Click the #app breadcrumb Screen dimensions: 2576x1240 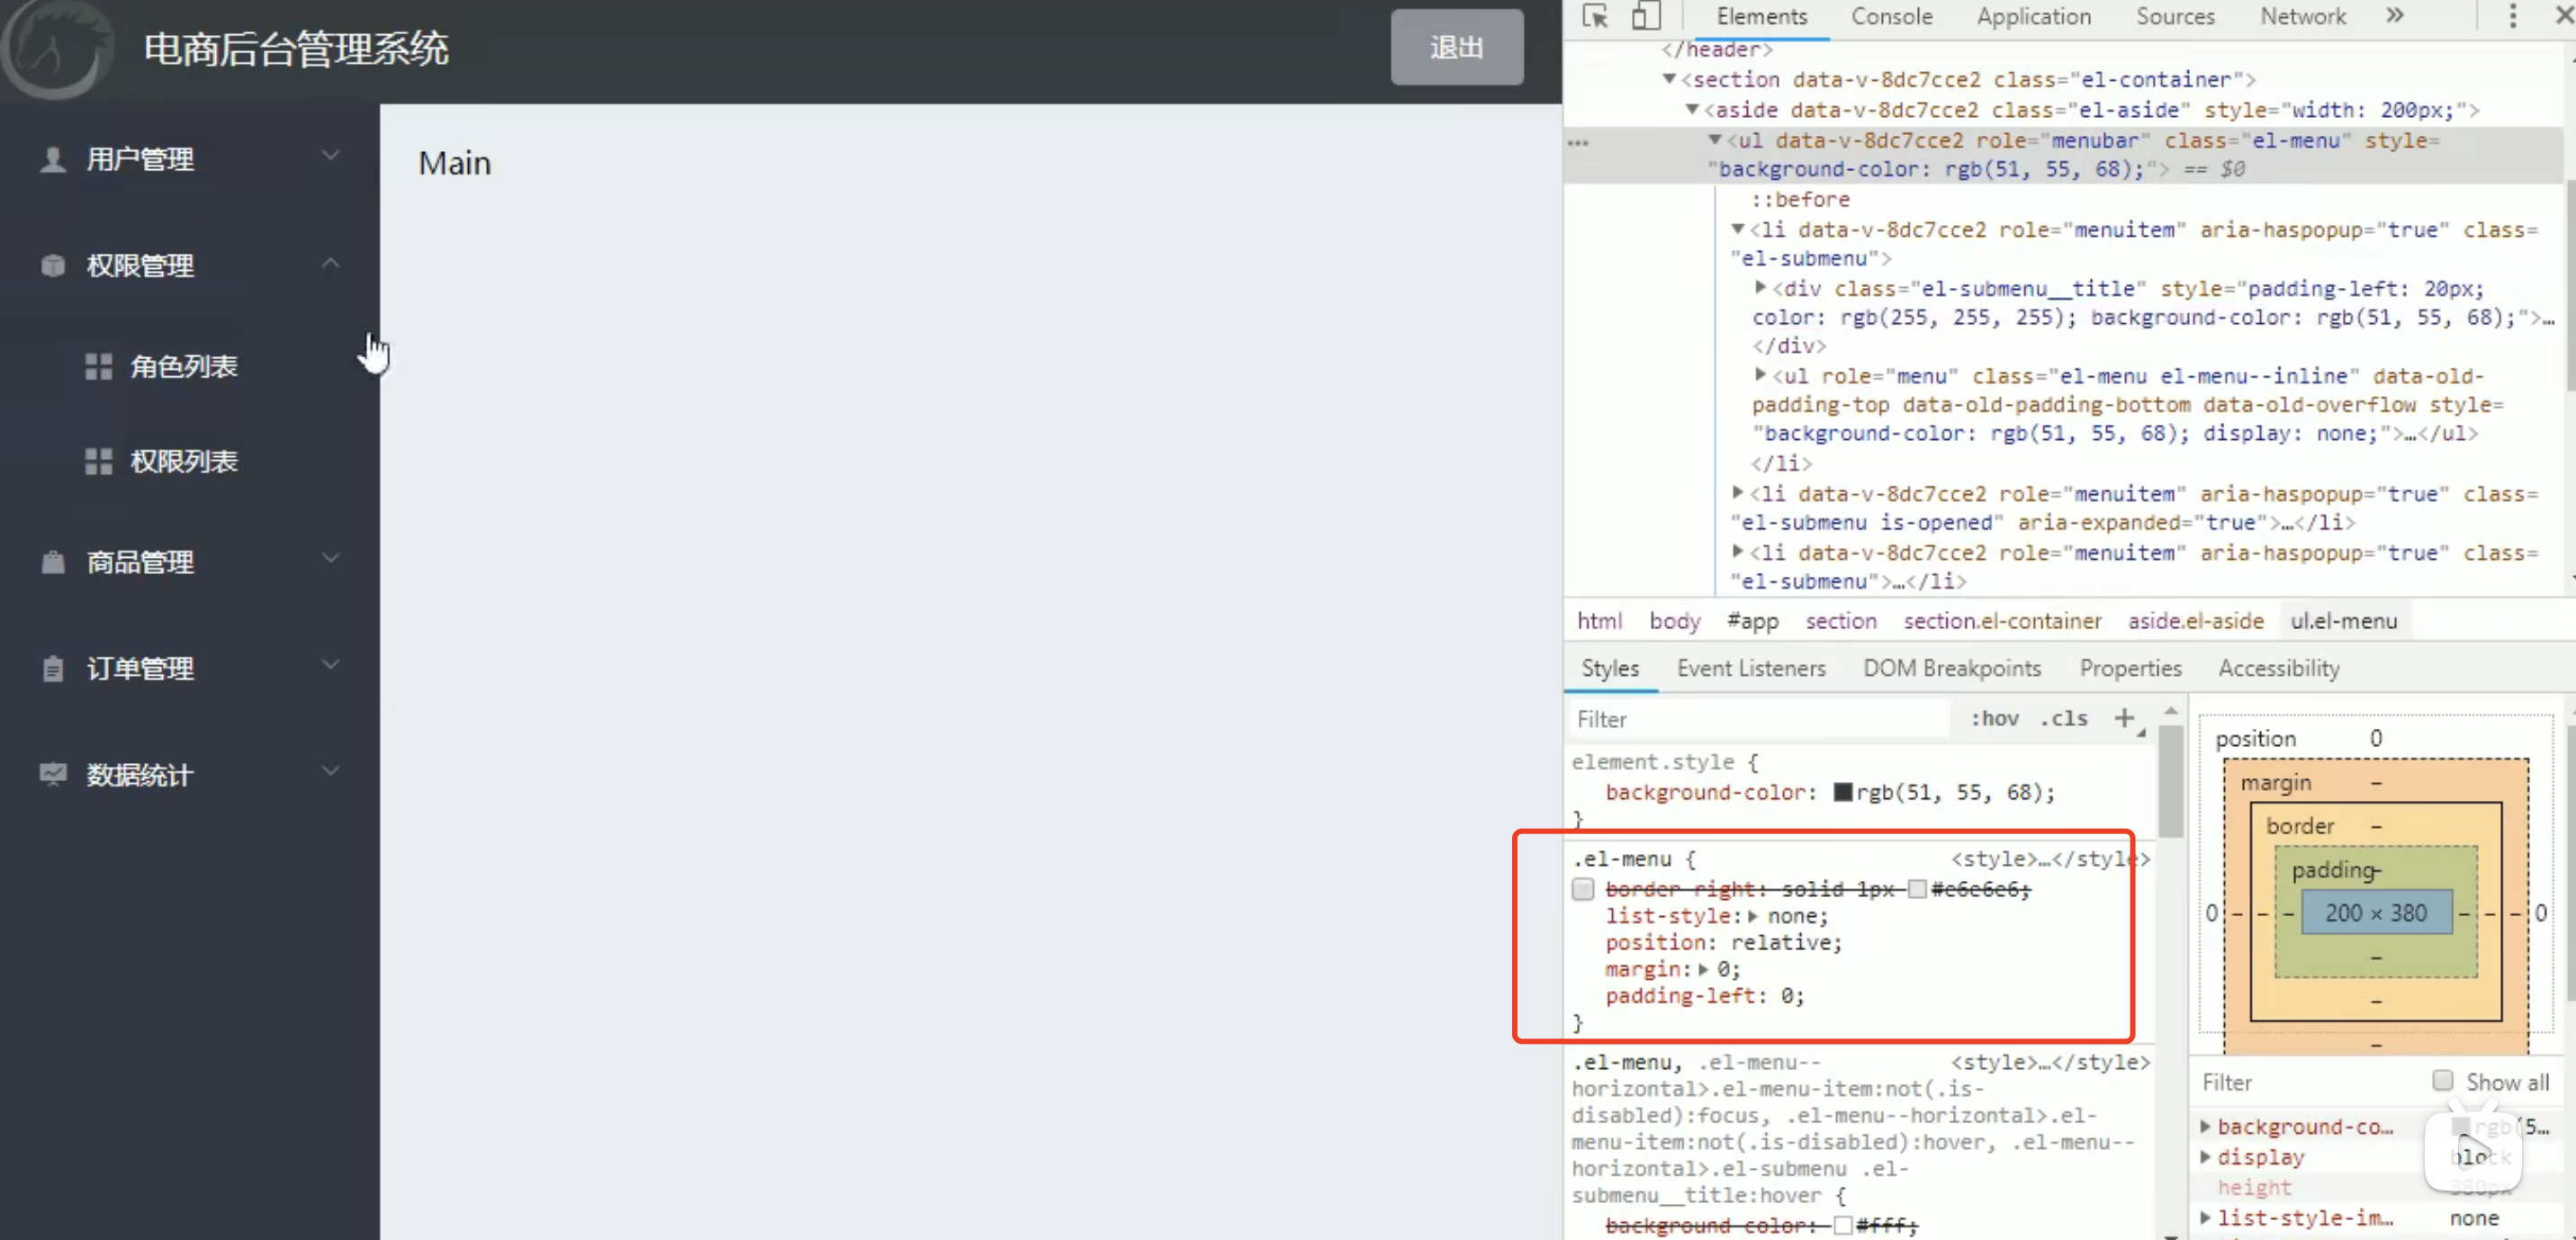pos(1752,621)
